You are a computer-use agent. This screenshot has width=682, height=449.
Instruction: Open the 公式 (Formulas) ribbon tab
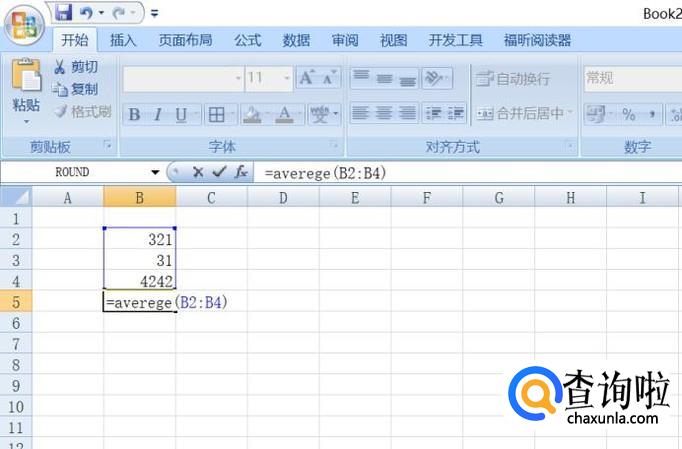pos(247,41)
